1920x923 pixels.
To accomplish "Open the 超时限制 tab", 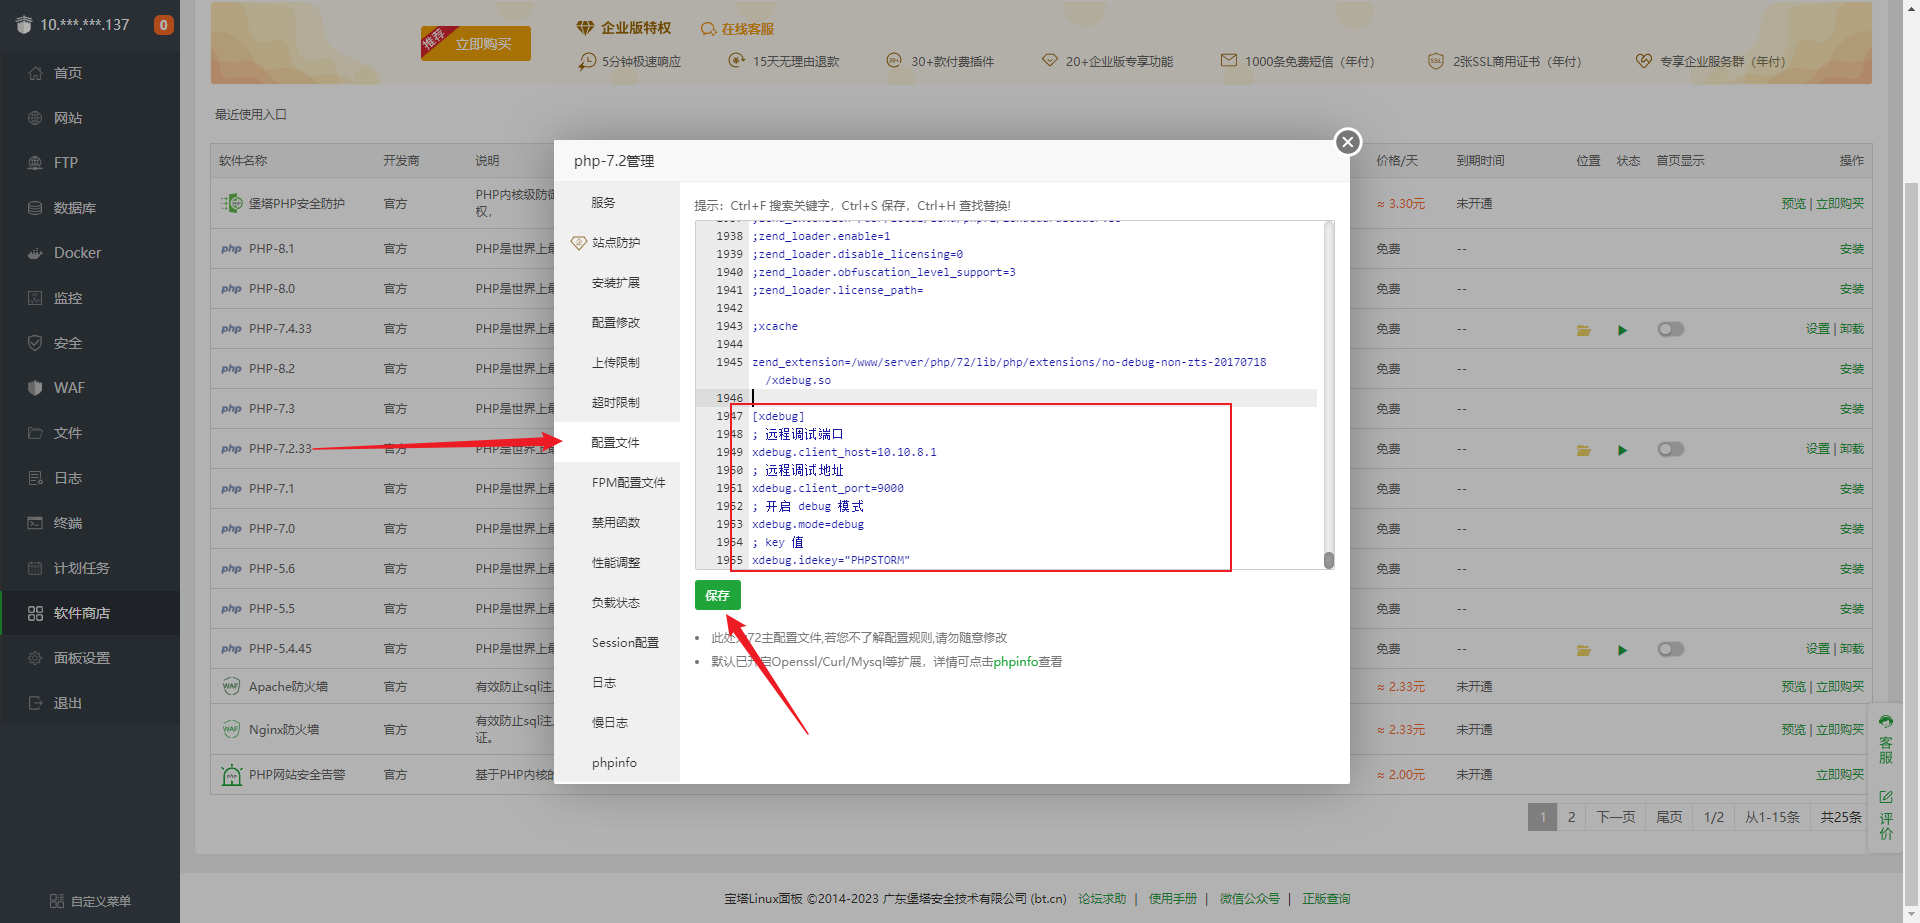I will [x=617, y=402].
